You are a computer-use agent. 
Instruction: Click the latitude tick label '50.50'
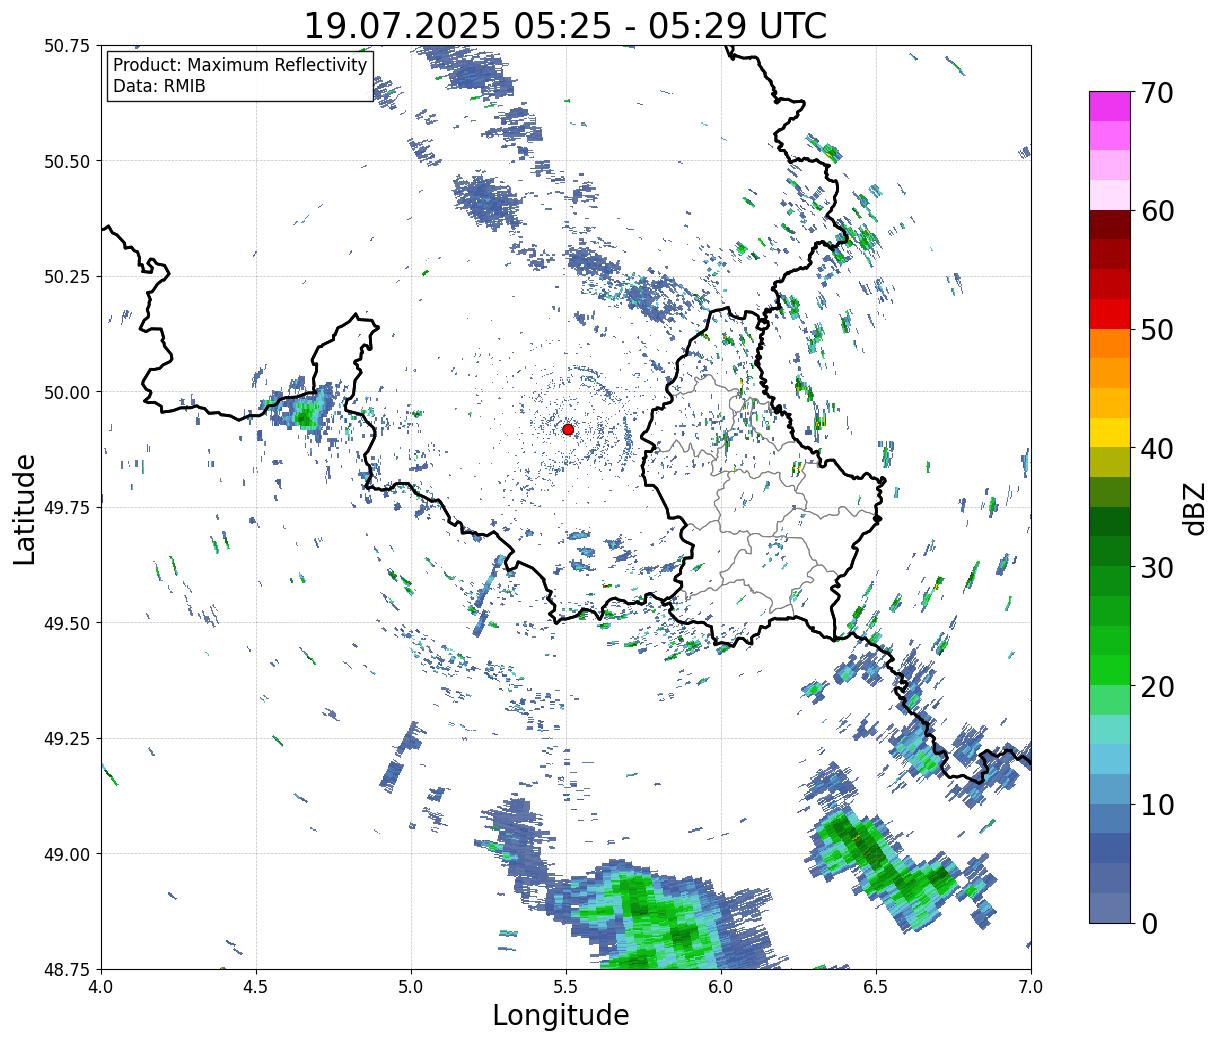[67, 161]
